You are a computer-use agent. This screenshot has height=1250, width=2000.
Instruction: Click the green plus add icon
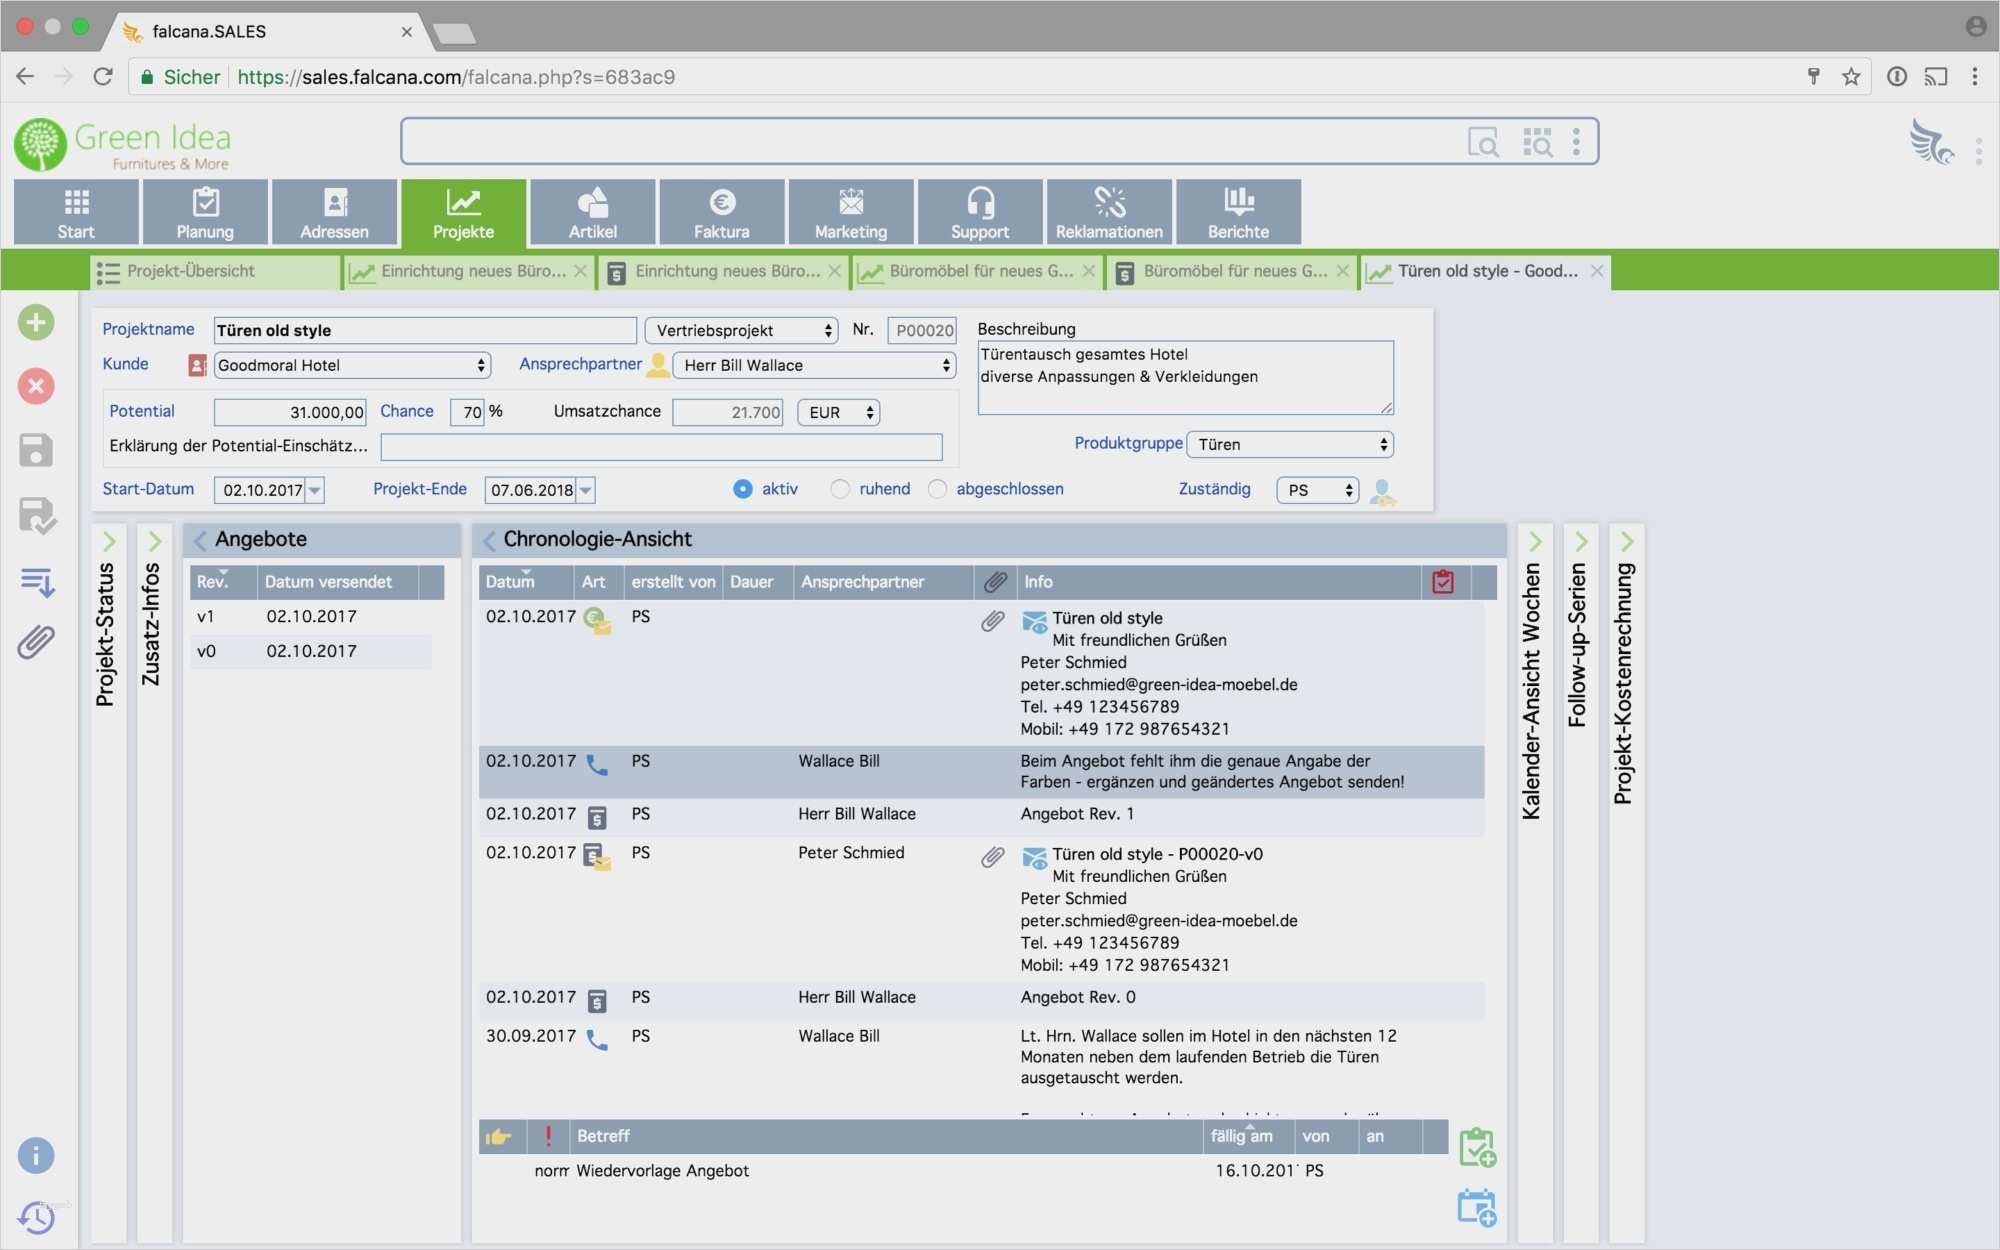36,323
